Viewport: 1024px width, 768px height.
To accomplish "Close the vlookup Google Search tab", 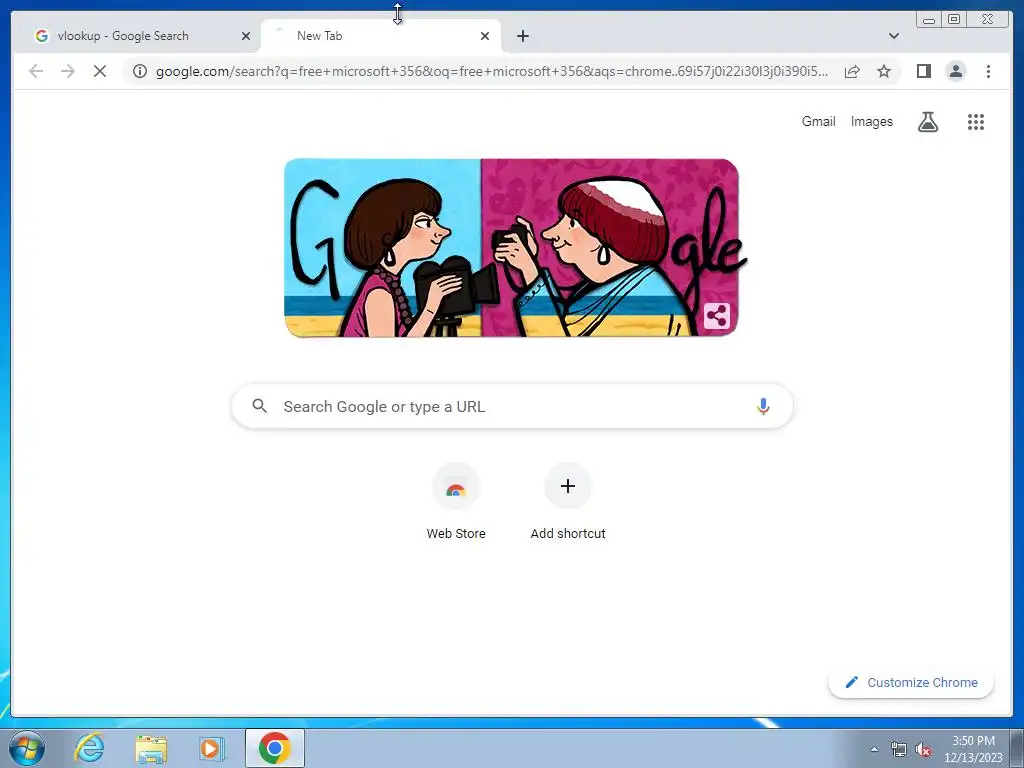I will (246, 36).
